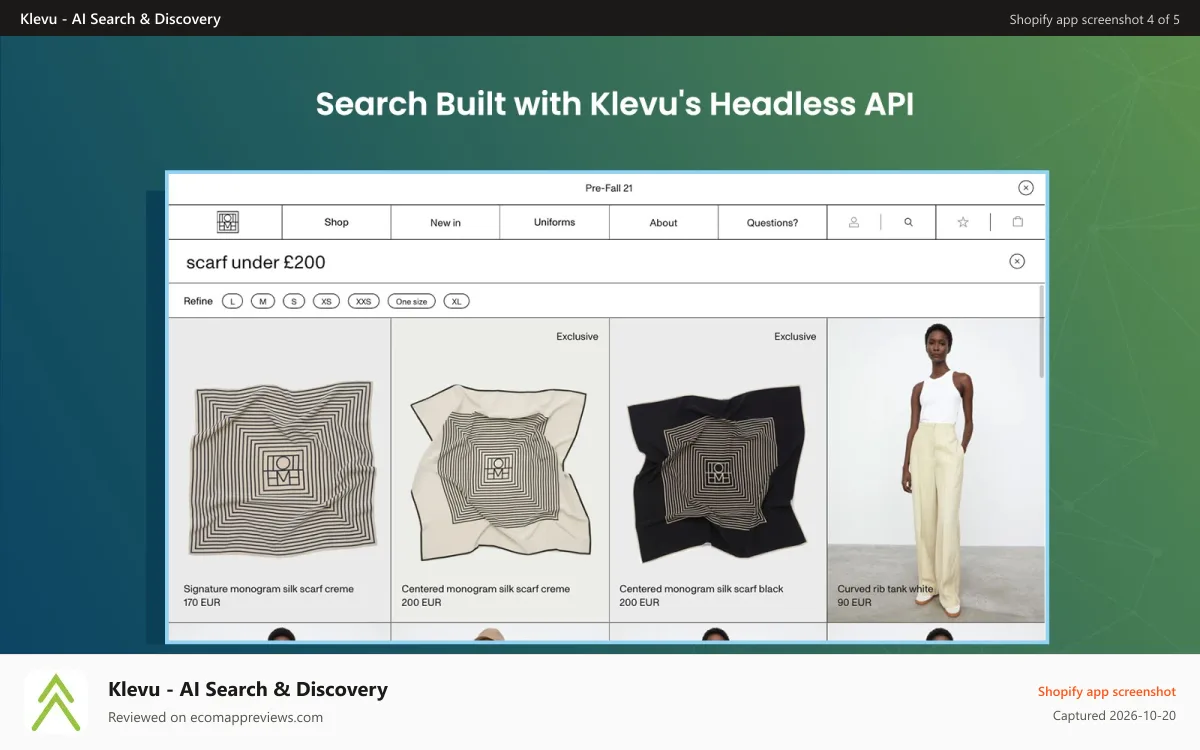Viewport: 1200px width, 750px height.
Task: Click the 170 EUR price text
Action: (x=202, y=603)
